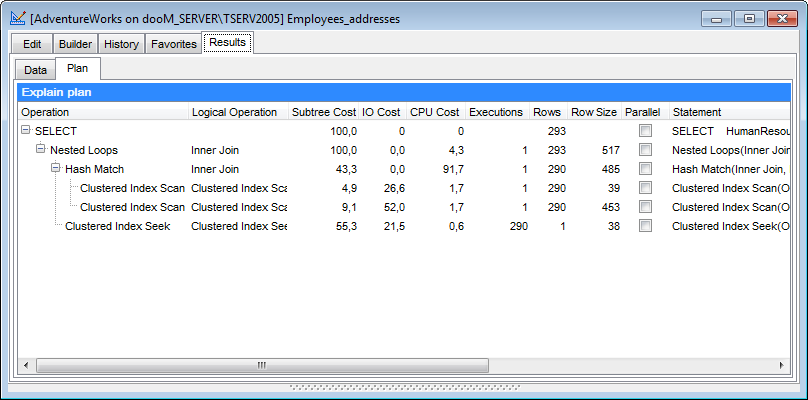The image size is (808, 400).
Task: Go to the Favorites tab
Action: pos(173,44)
